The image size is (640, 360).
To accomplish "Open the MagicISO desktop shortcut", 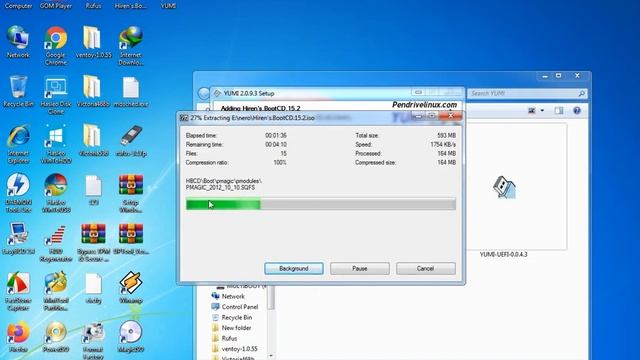I will pyautogui.click(x=131, y=337).
